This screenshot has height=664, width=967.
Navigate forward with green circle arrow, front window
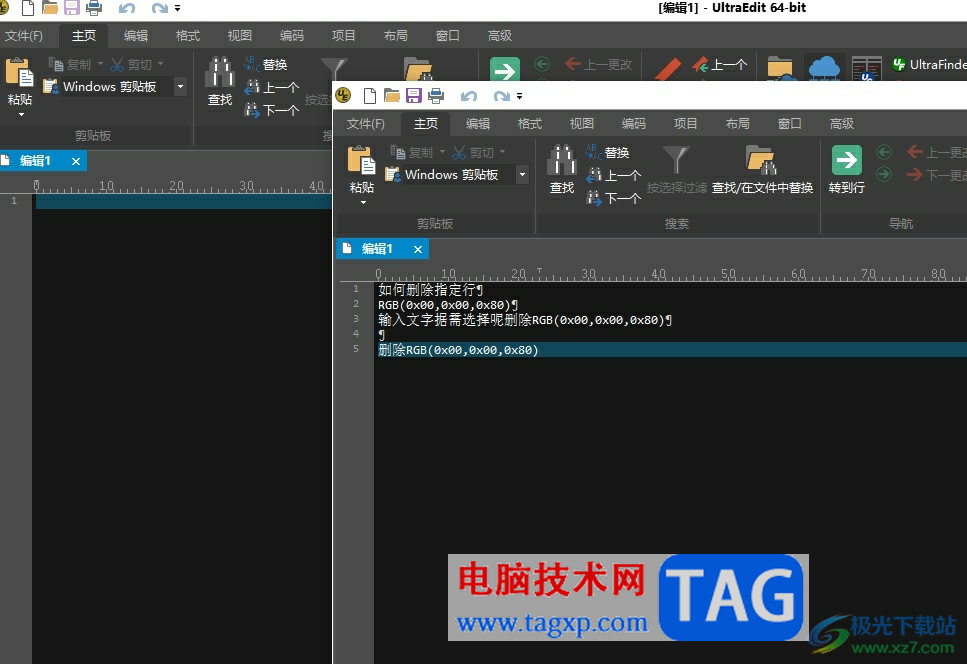884,174
